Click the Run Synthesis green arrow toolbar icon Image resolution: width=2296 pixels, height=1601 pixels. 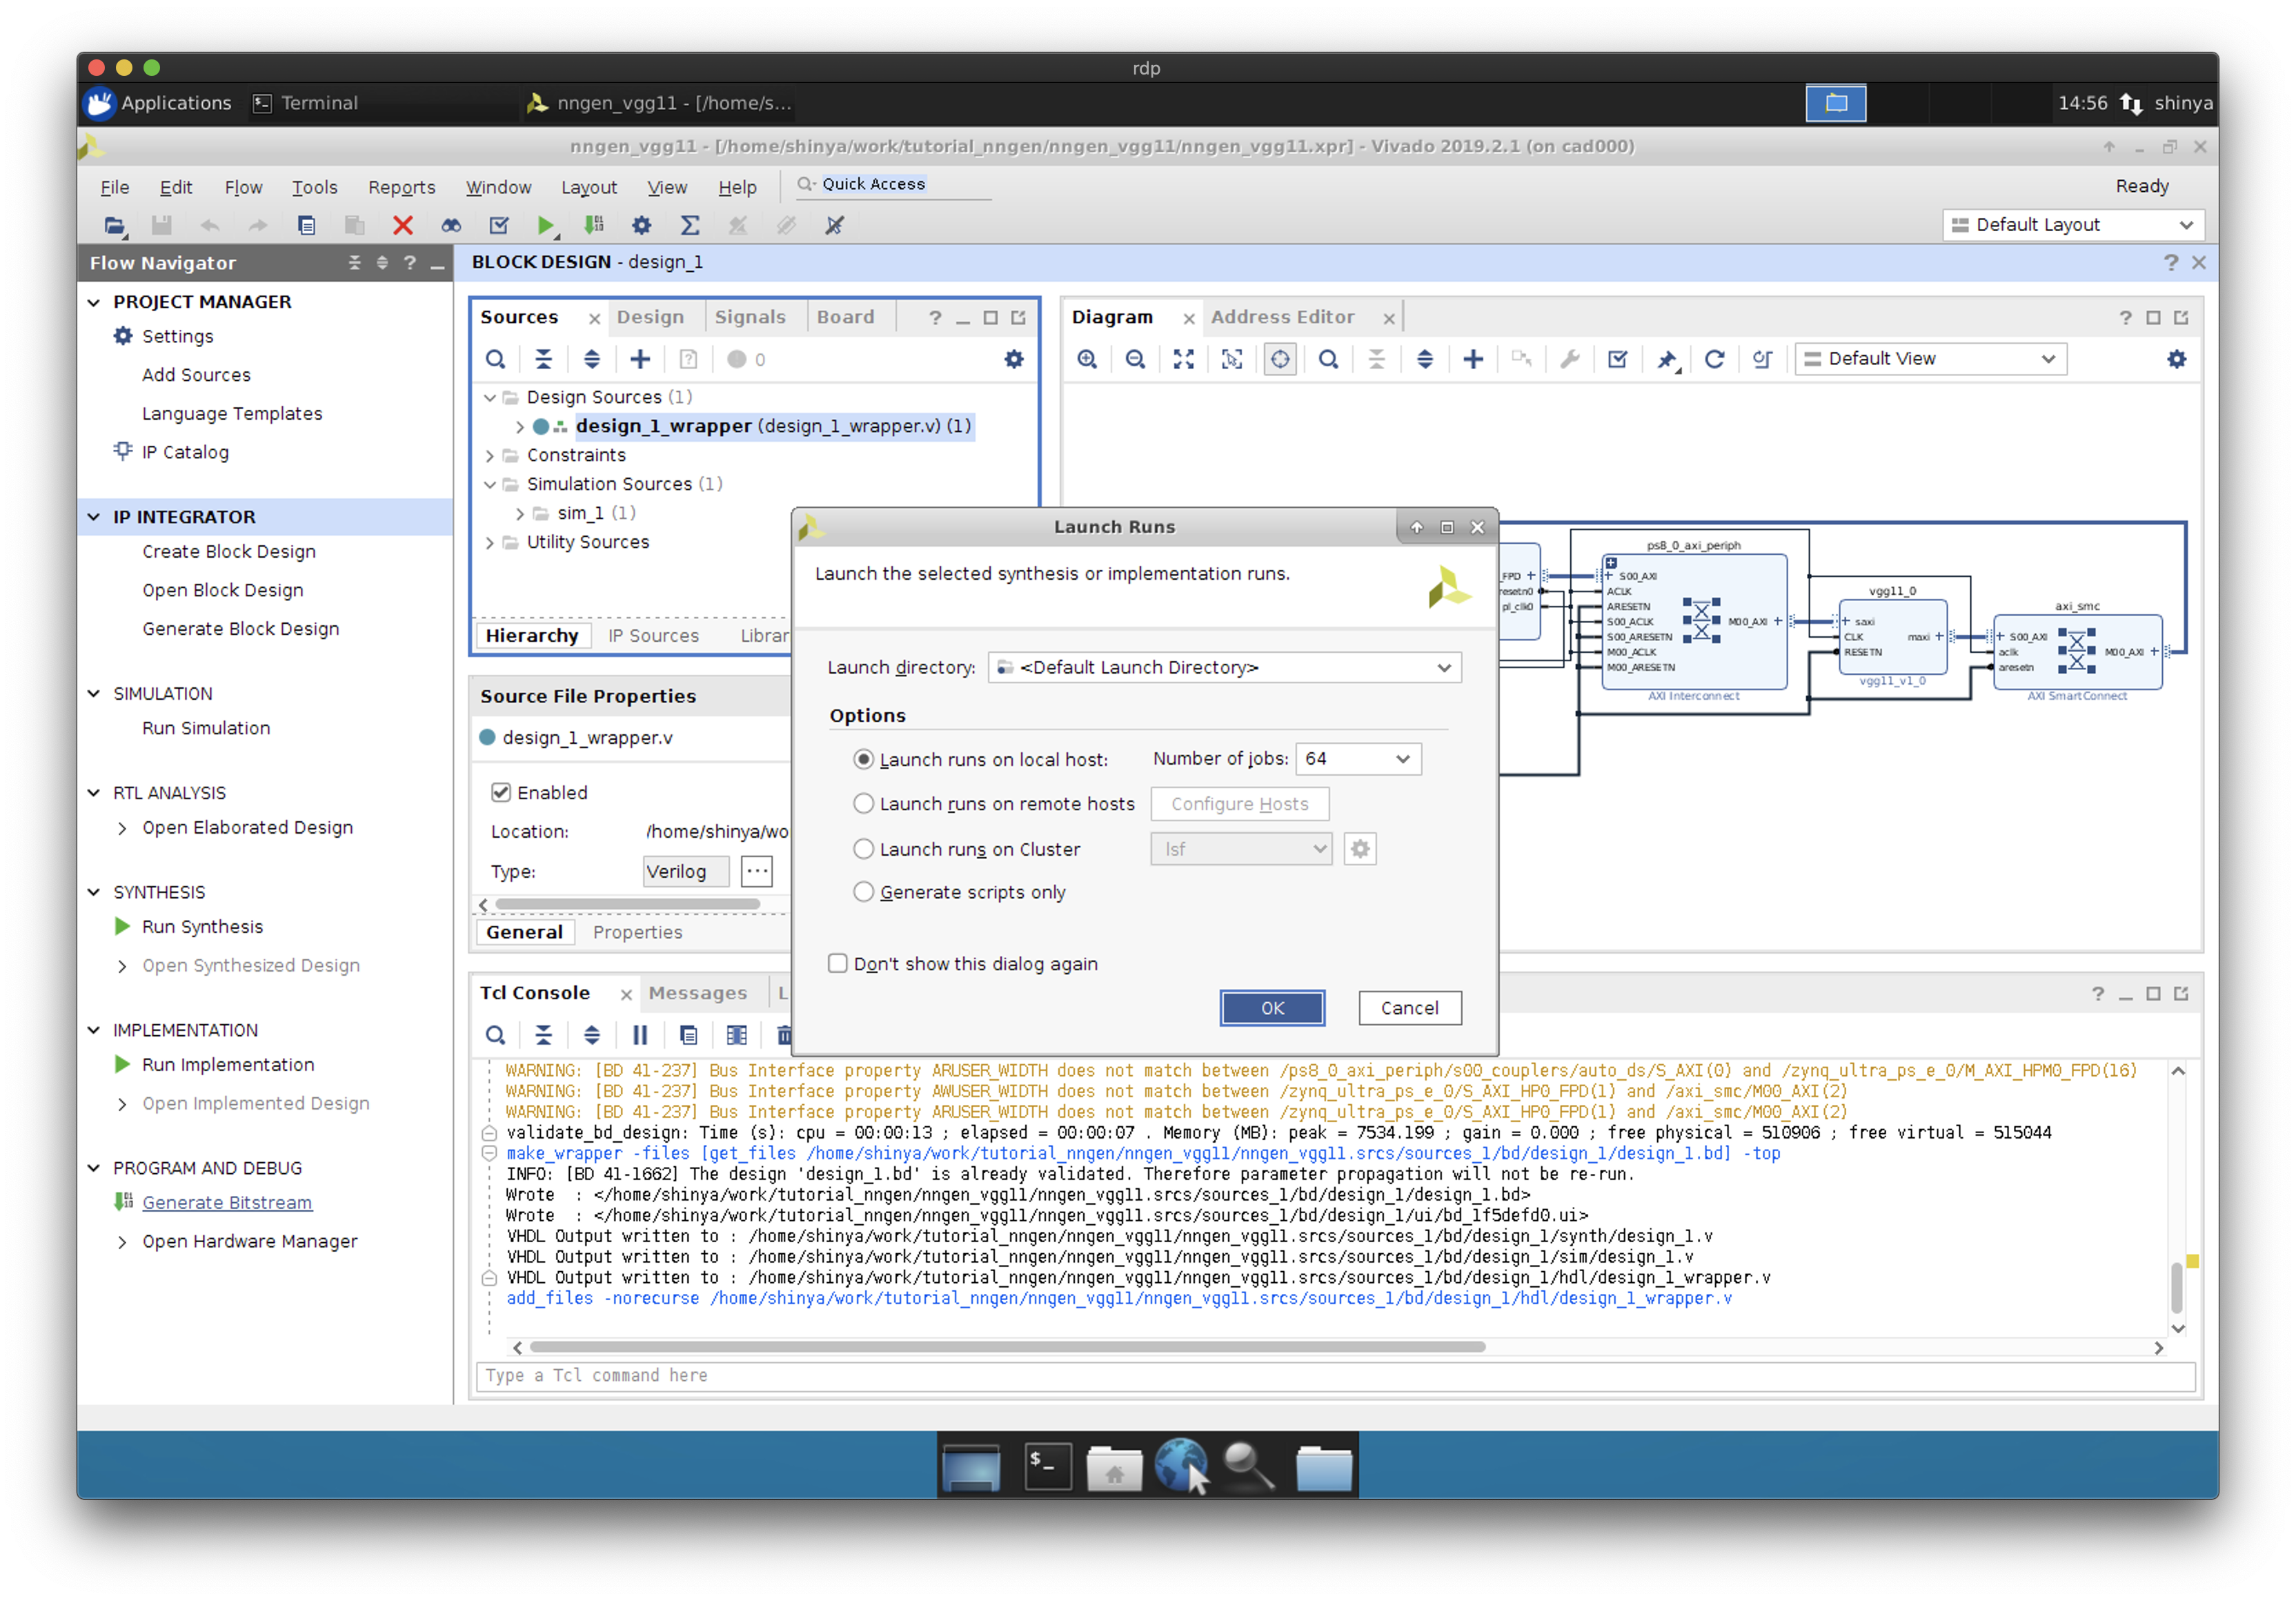point(545,226)
